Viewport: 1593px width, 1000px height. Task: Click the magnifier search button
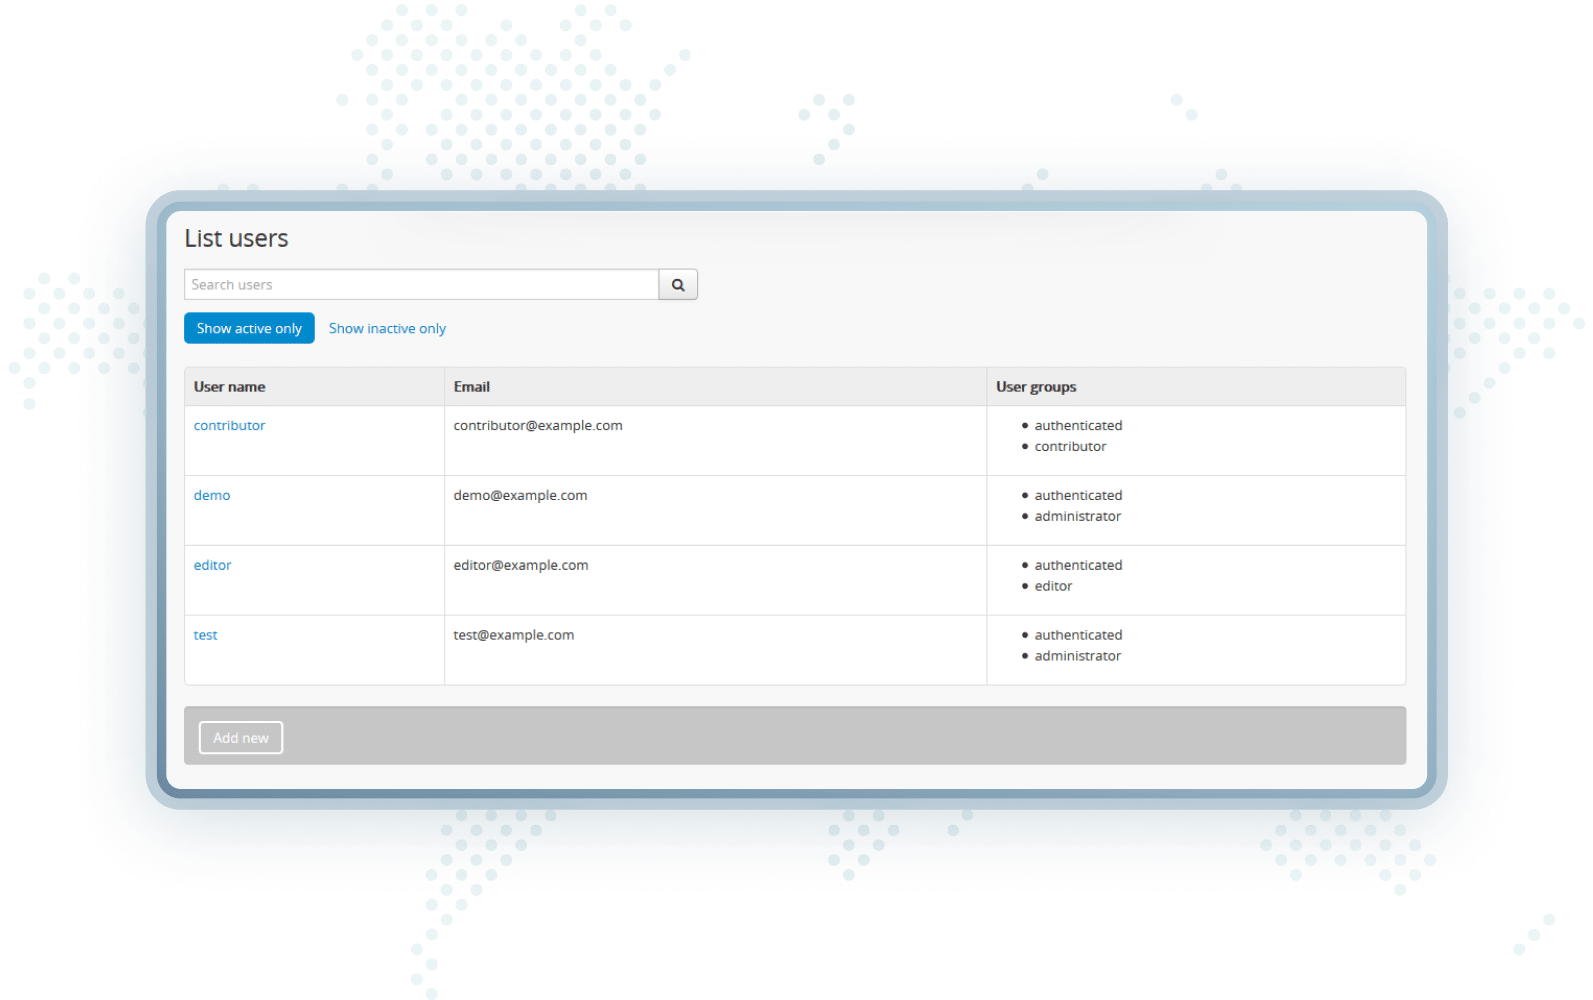coord(678,285)
